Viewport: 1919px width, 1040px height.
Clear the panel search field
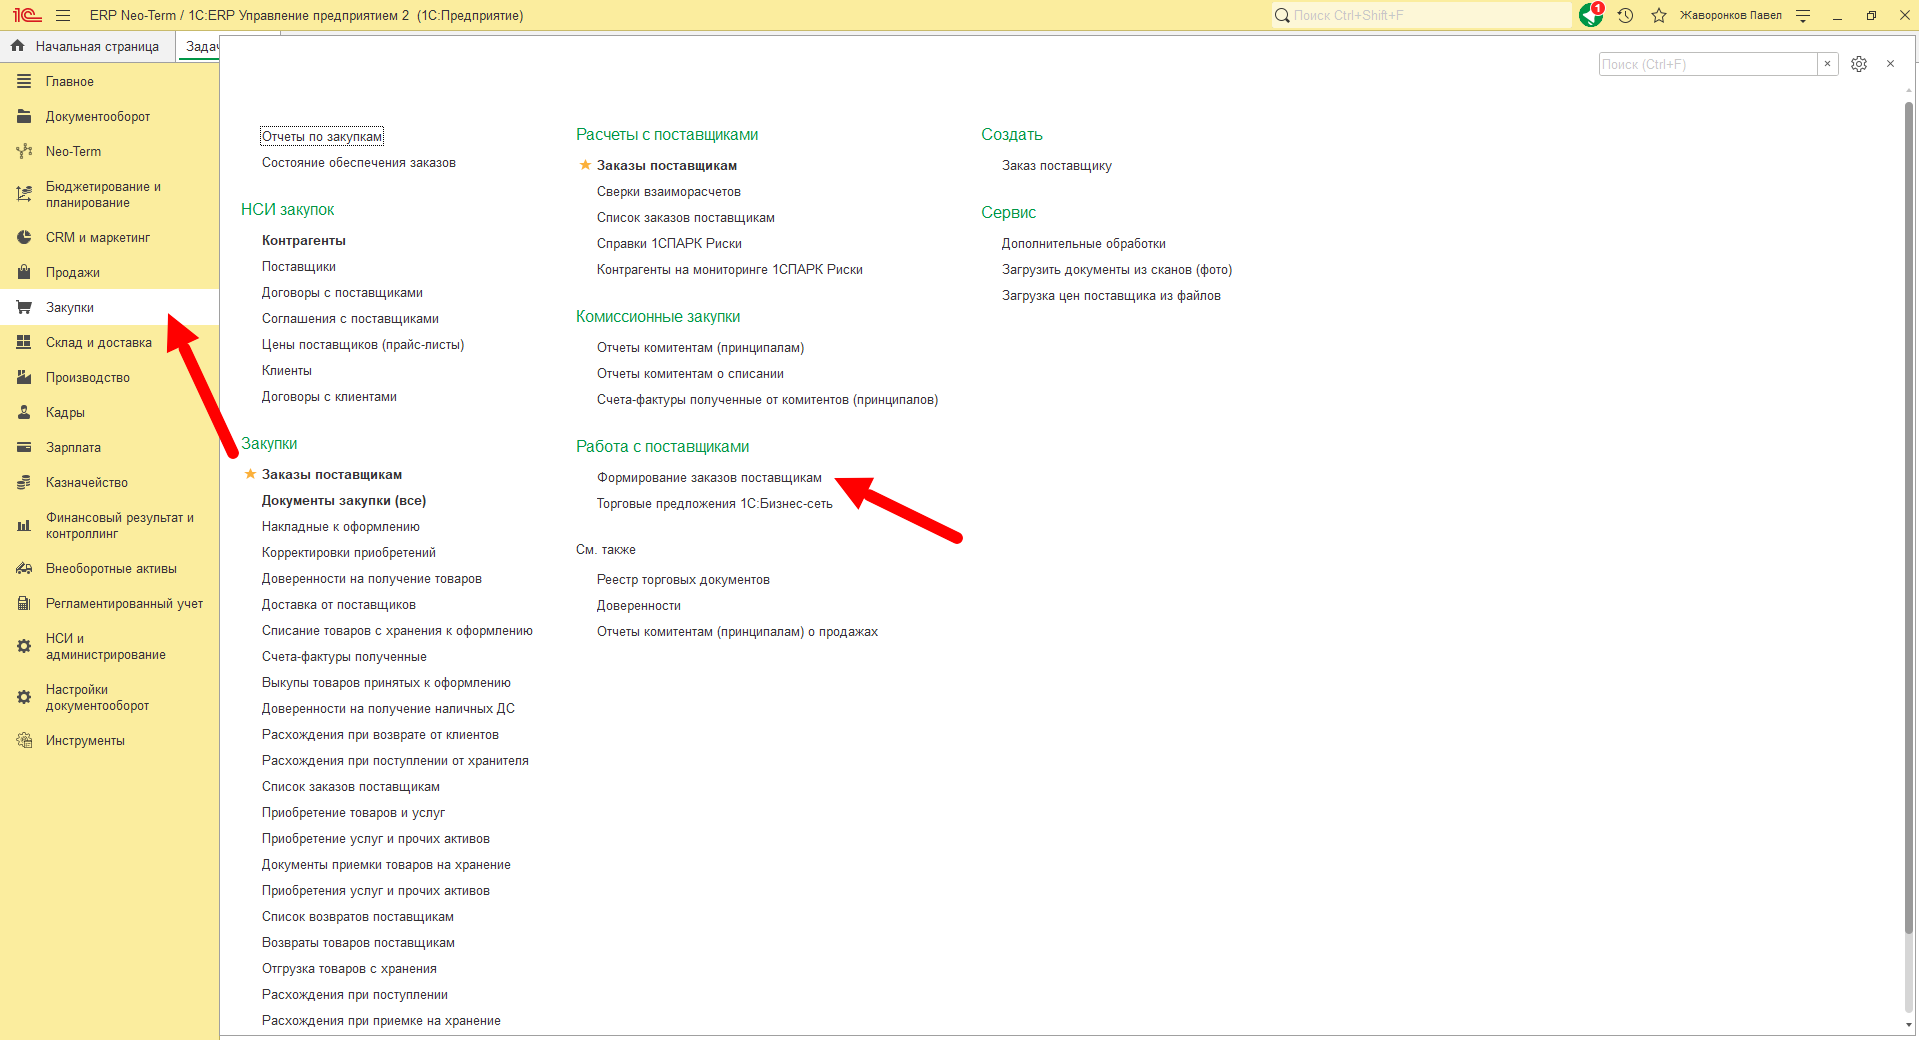1828,64
